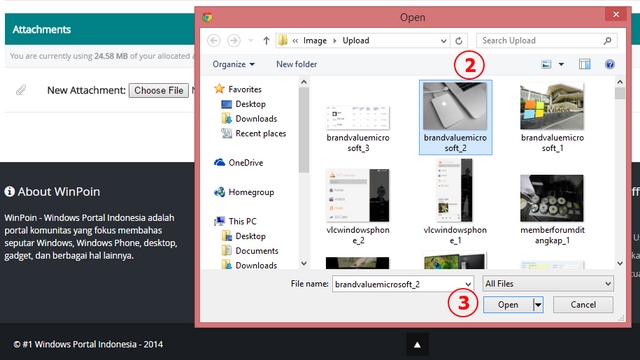Screen dimensions: 640x360
Task: Refresh the Upload folder
Action: [459, 40]
